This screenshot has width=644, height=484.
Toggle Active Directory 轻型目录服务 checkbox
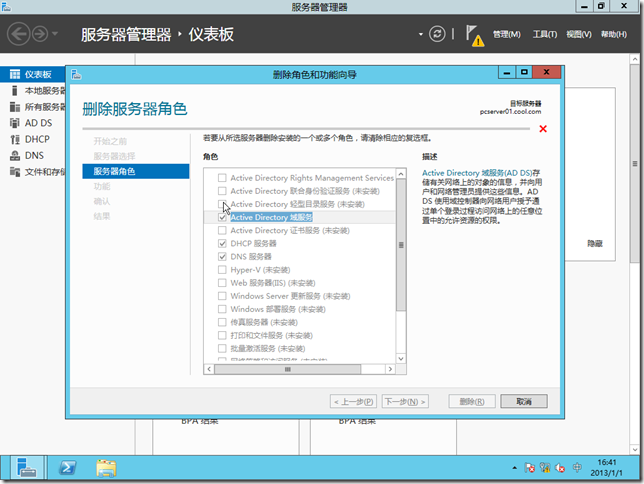[x=222, y=204]
